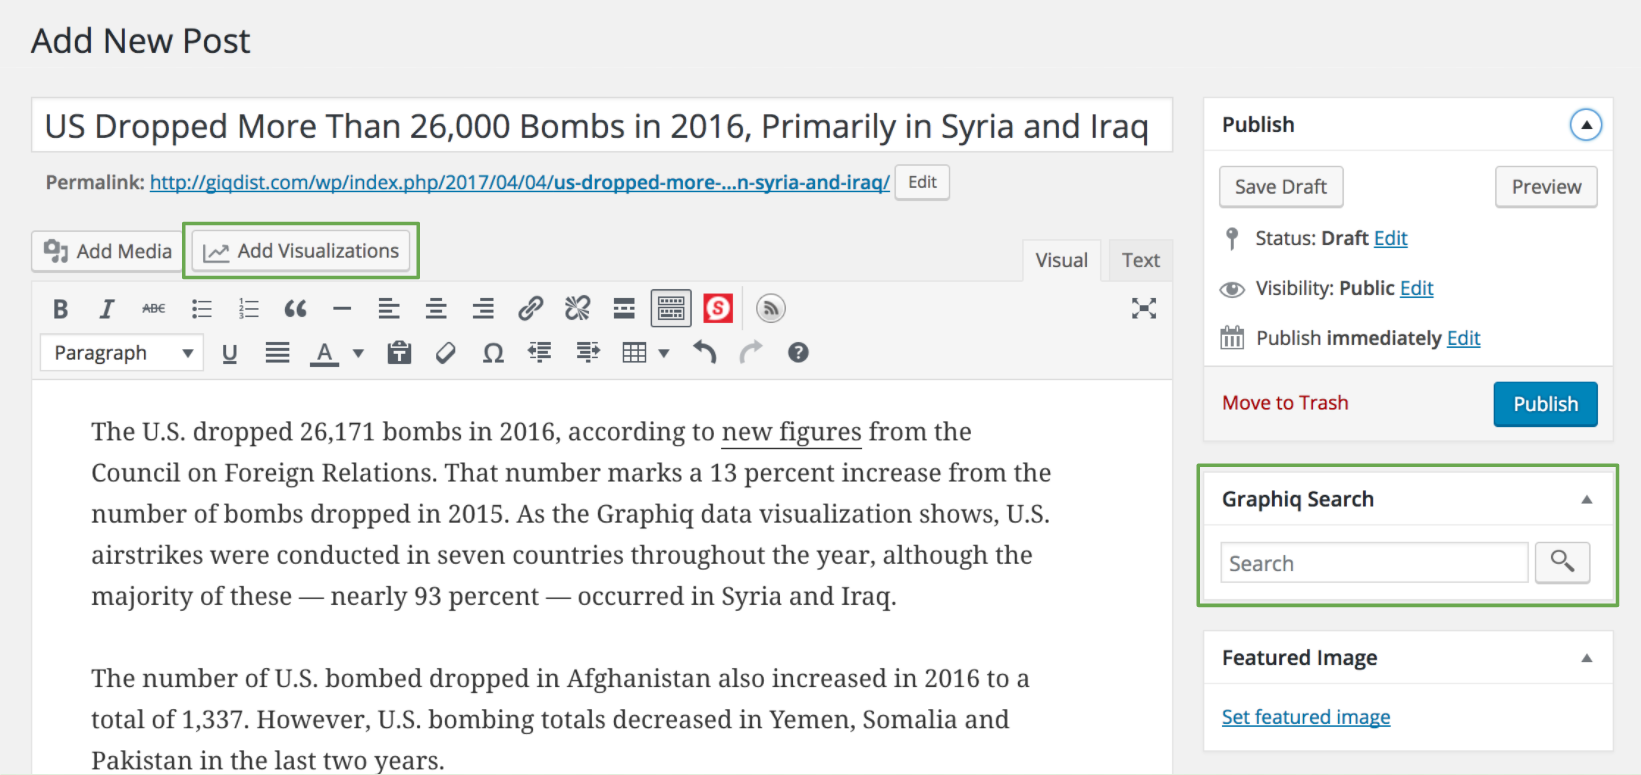
Task: Switch to the Text editor tab
Action: (1140, 260)
